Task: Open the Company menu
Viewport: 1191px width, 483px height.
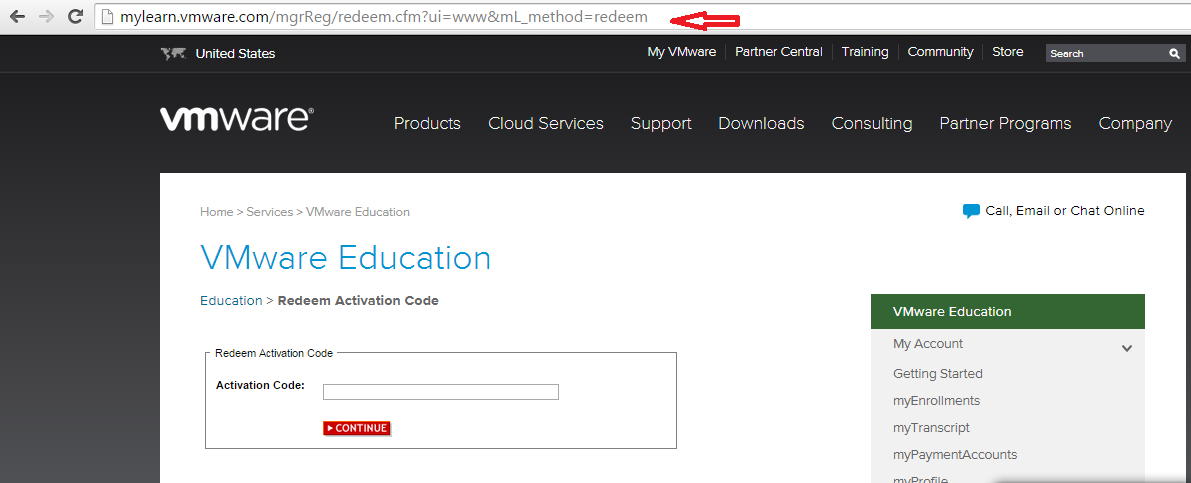Action: (1135, 124)
